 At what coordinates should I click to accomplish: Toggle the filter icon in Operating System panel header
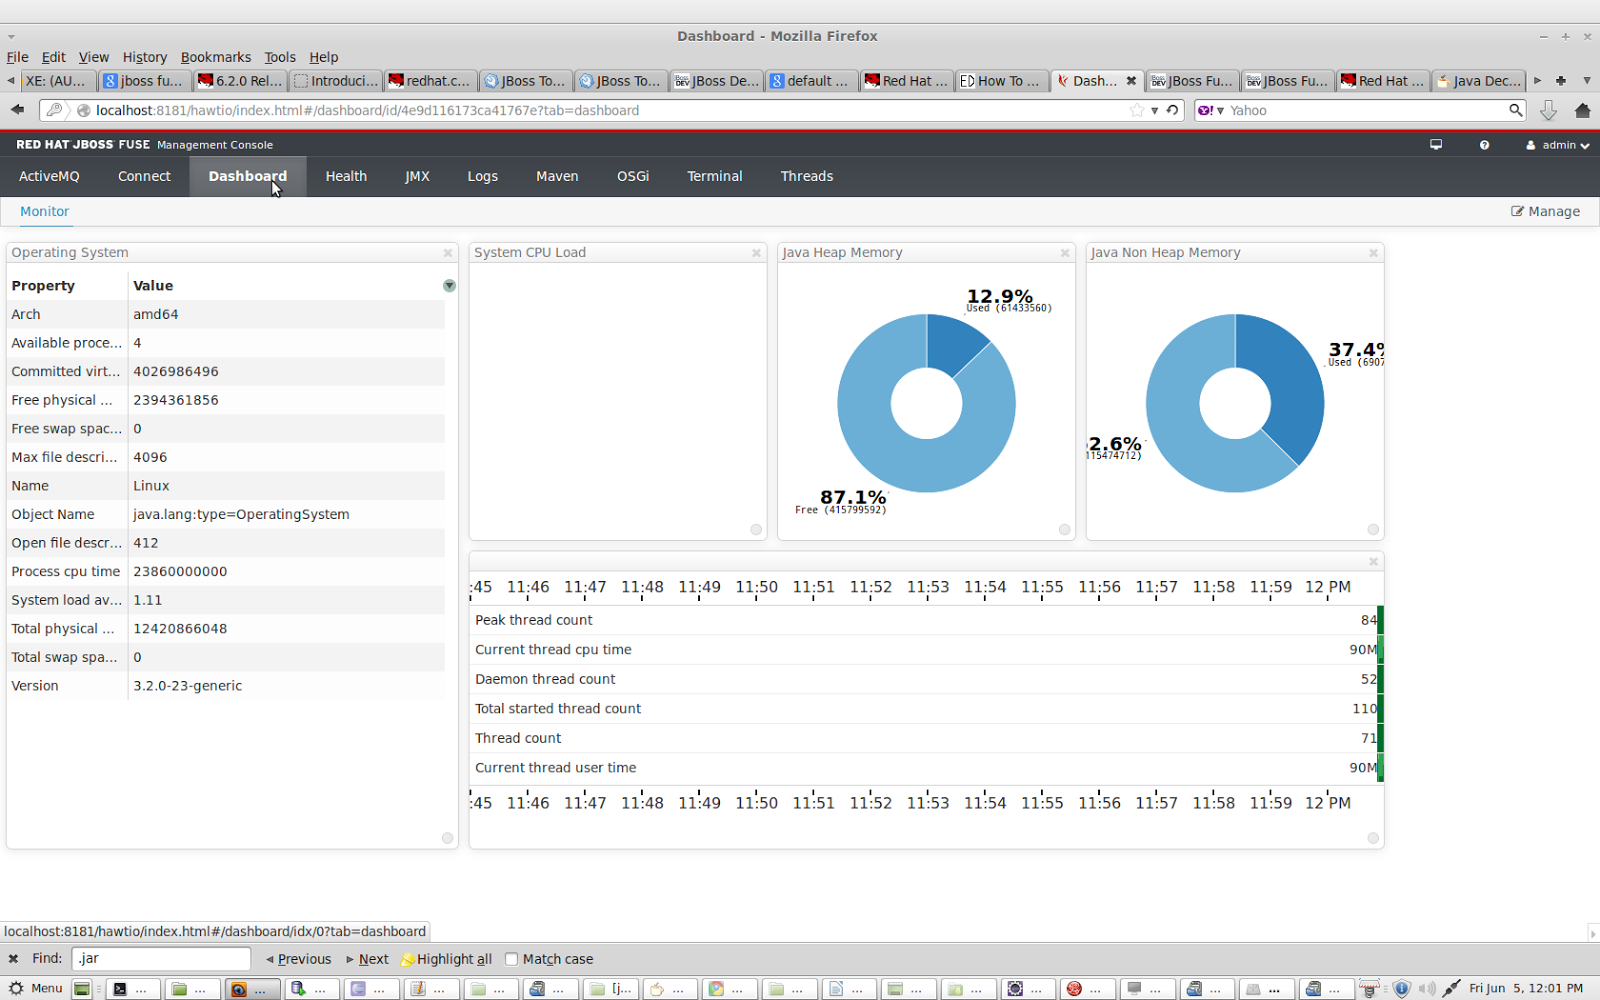(449, 285)
